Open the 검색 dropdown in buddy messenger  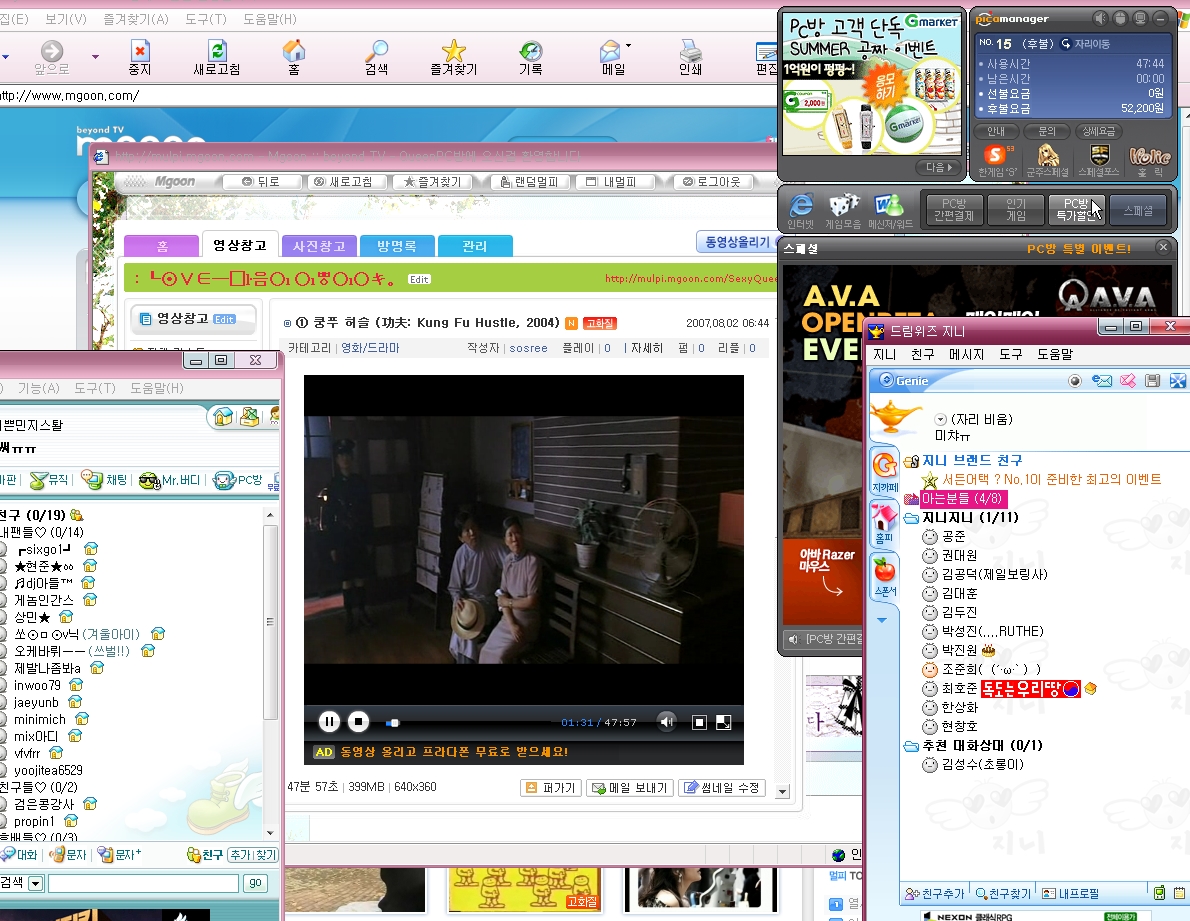36,883
